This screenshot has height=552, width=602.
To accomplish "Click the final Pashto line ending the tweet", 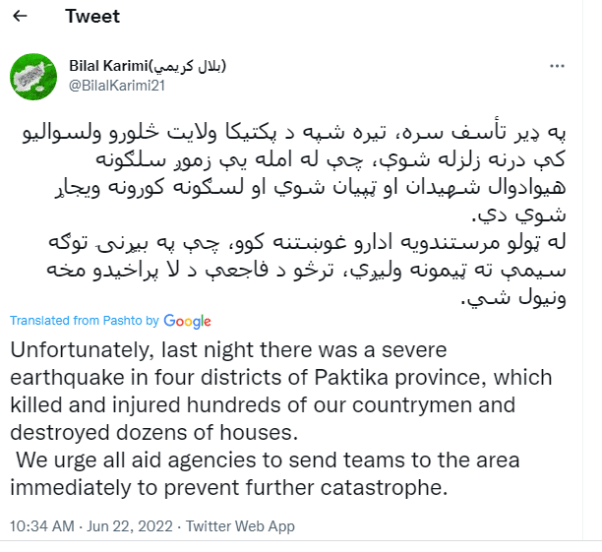I will (x=513, y=297).
